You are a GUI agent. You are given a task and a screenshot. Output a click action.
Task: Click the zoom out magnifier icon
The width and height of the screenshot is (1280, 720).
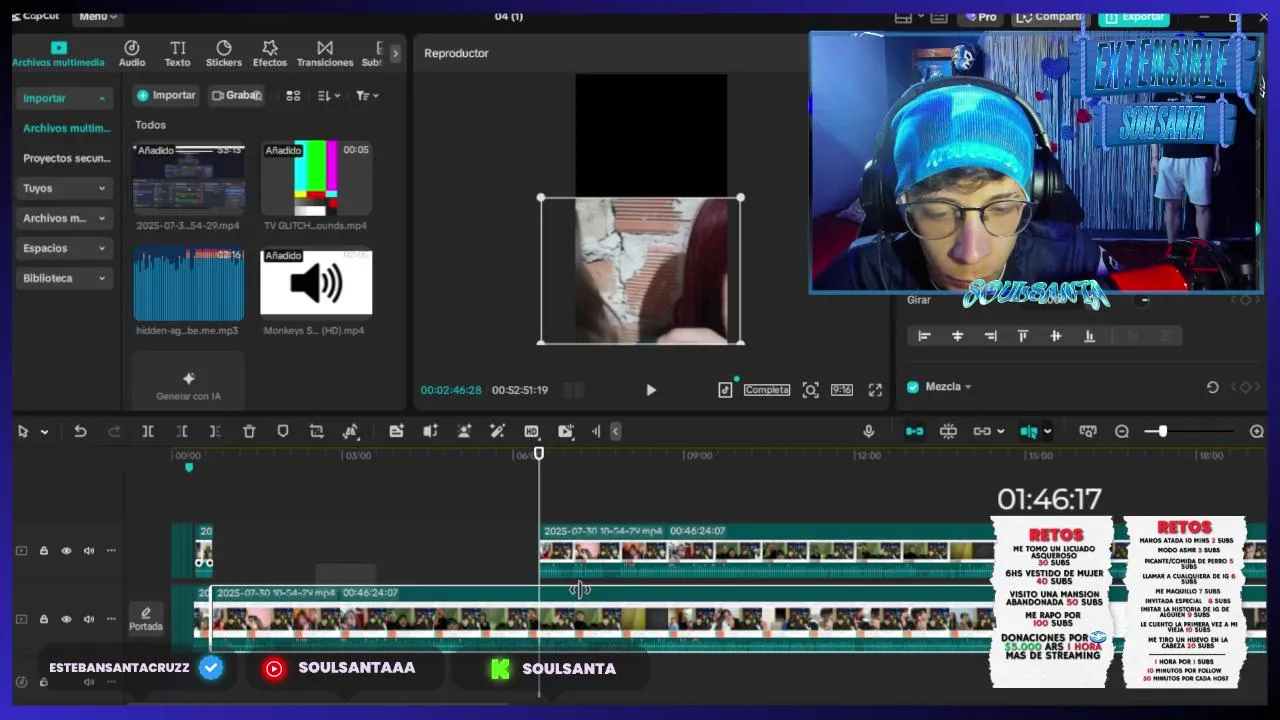coord(1122,431)
